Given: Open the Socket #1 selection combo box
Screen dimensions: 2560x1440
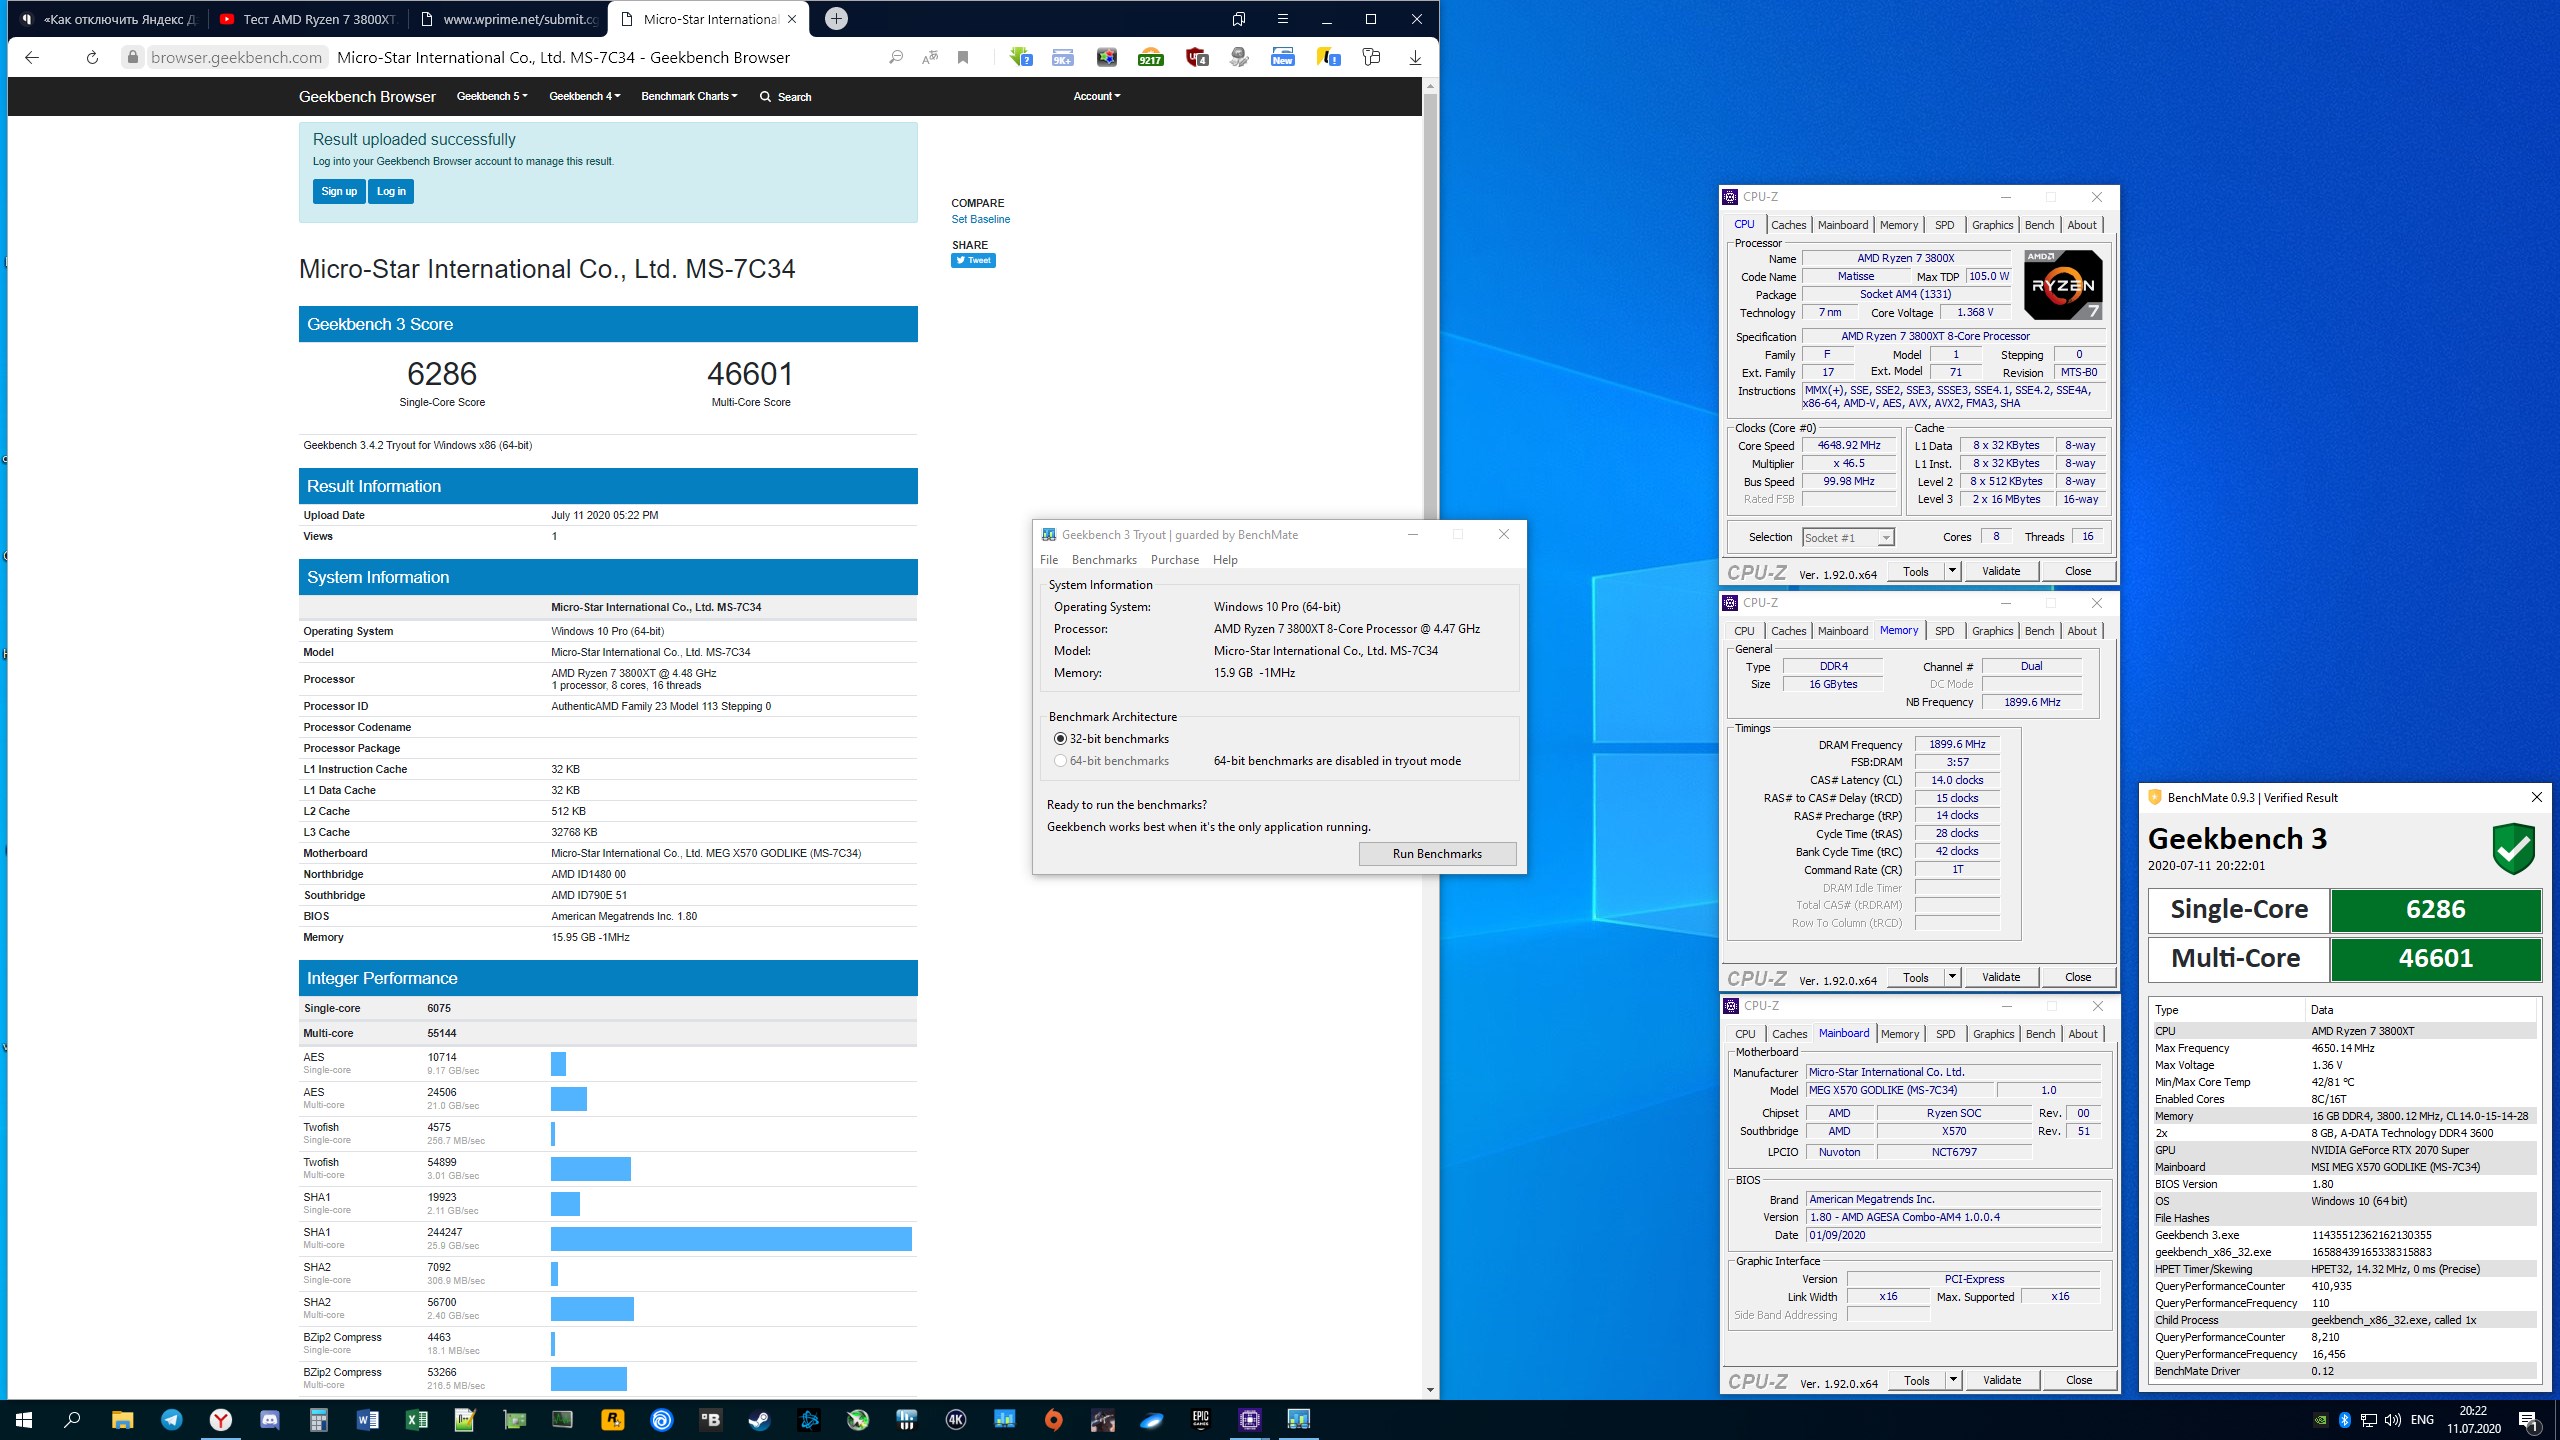Looking at the screenshot, I should tap(1848, 538).
